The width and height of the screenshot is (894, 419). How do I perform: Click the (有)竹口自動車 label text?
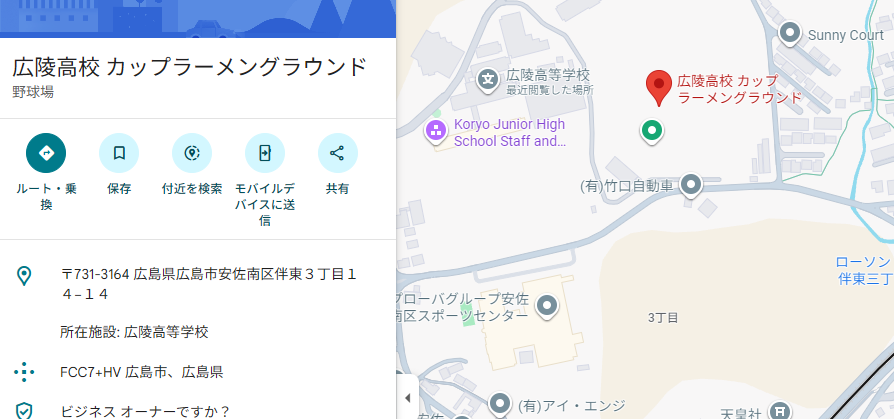(627, 185)
